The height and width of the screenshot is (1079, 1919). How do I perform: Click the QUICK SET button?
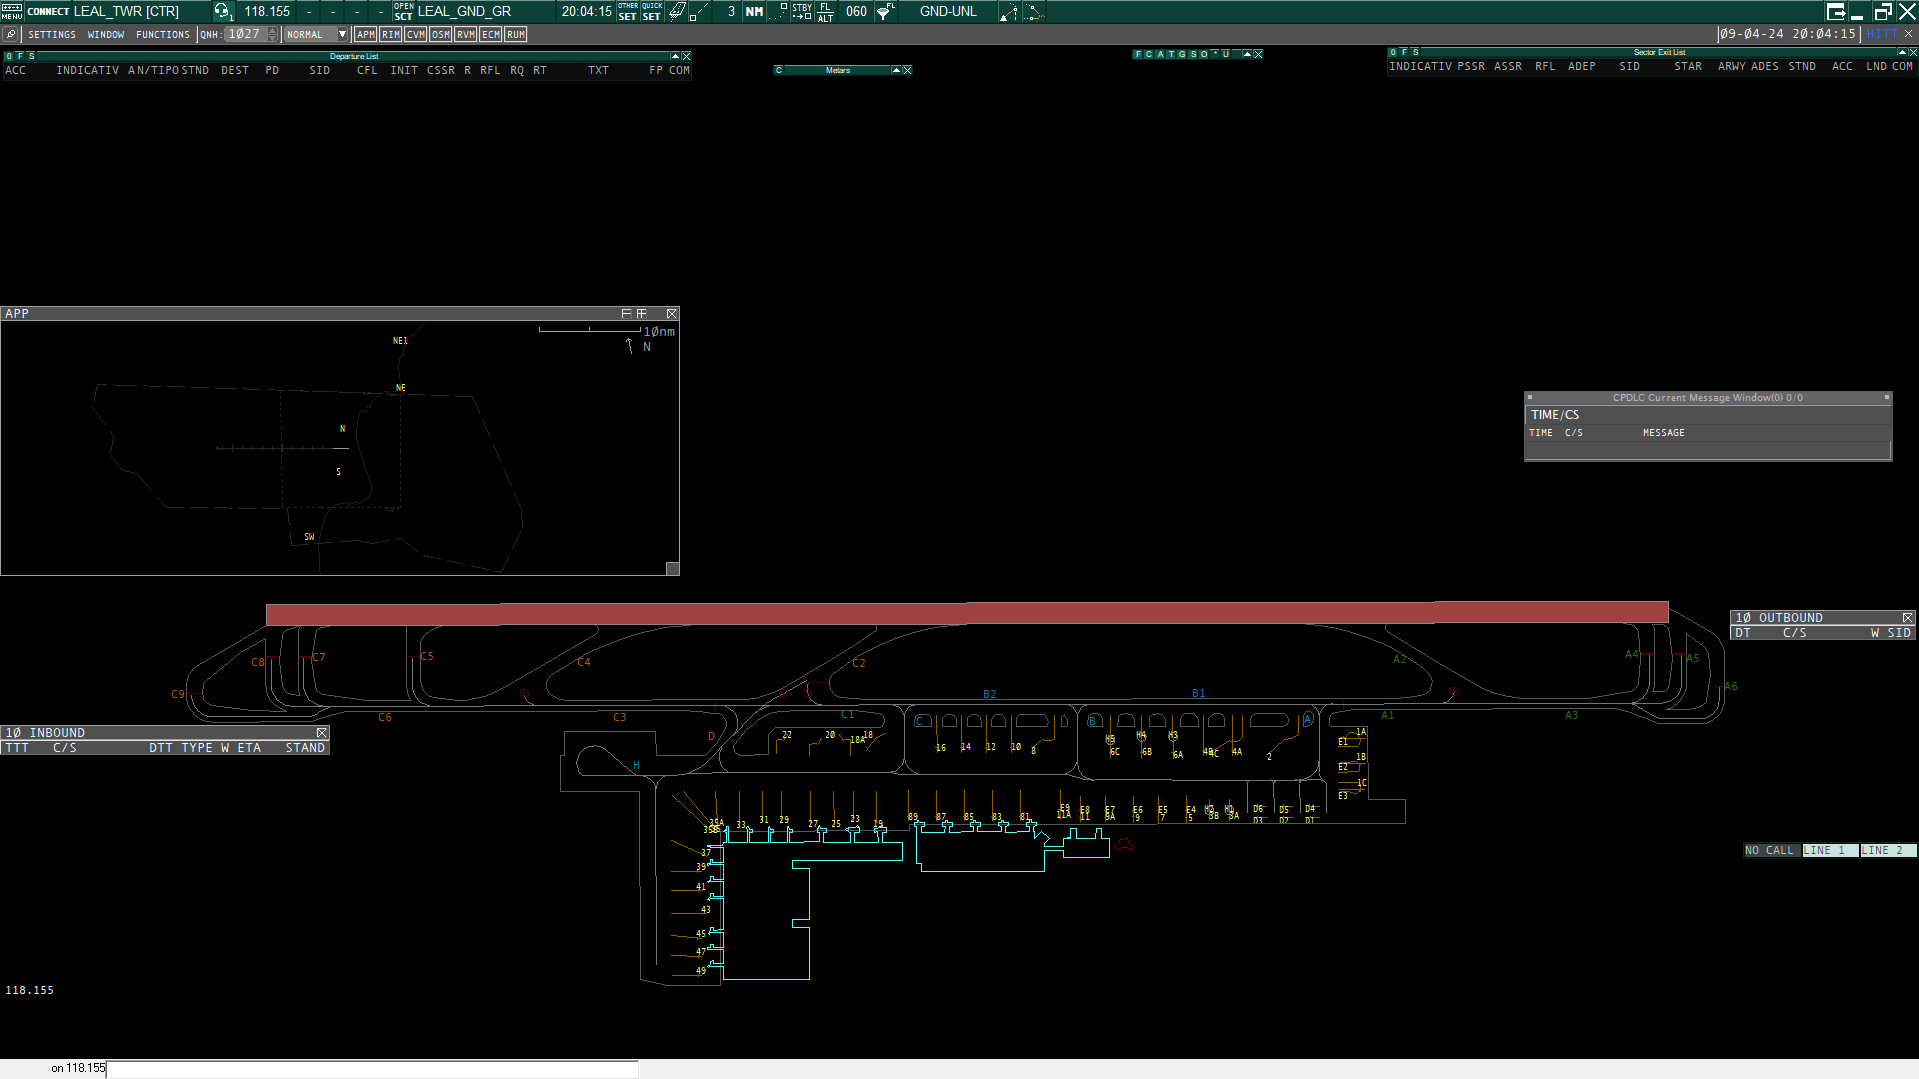pos(652,11)
